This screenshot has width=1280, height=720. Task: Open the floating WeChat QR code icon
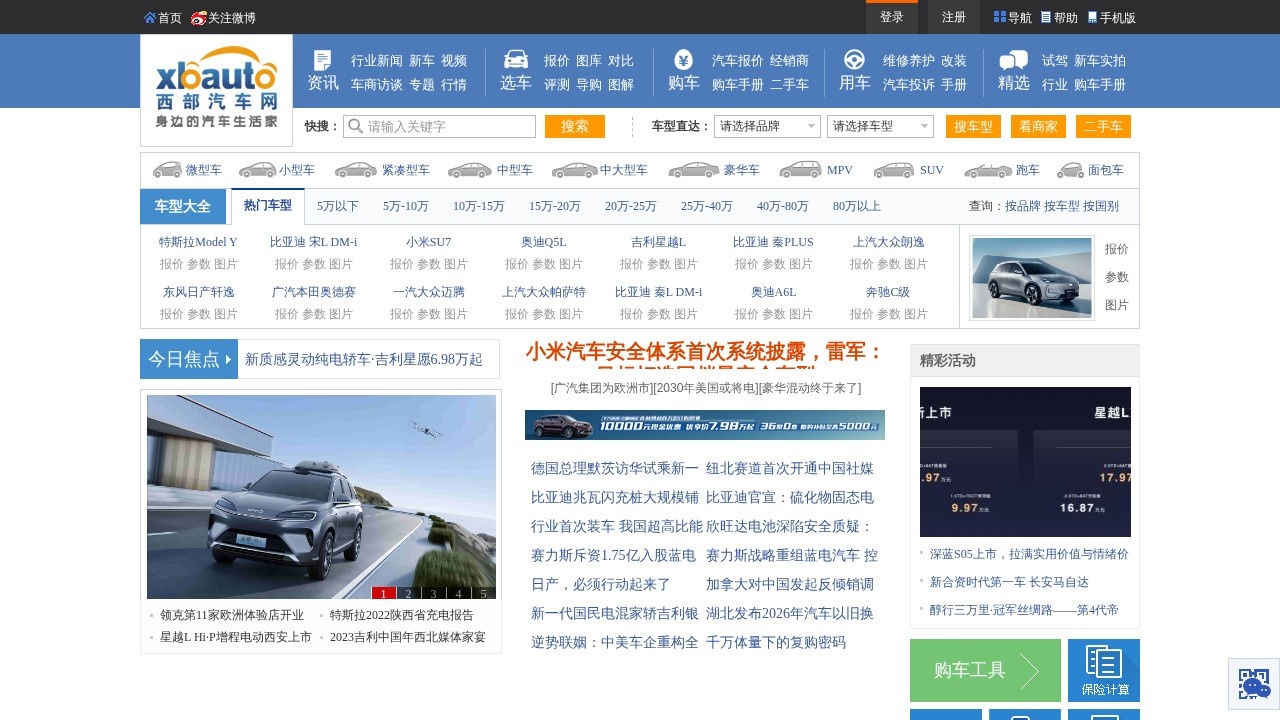[x=1254, y=685]
